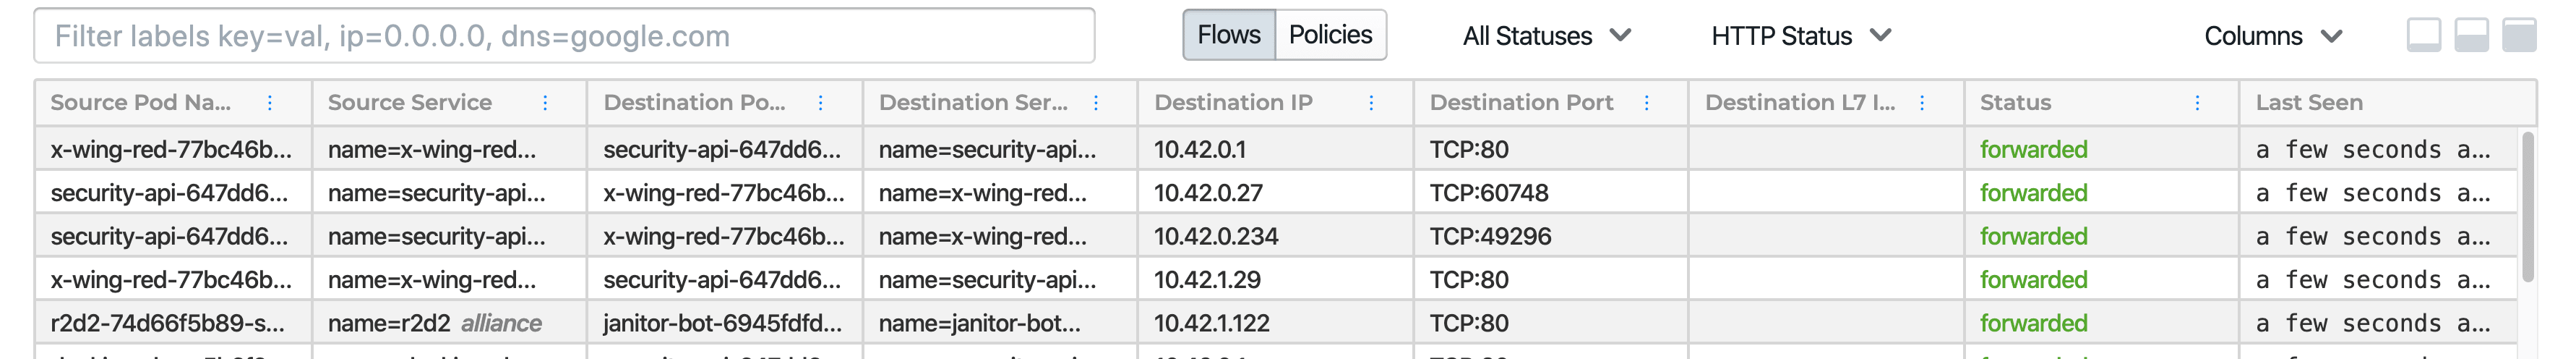Image resolution: width=2576 pixels, height=359 pixels.
Task: Expand the HTTP Status filter dropdown
Action: tap(1801, 36)
